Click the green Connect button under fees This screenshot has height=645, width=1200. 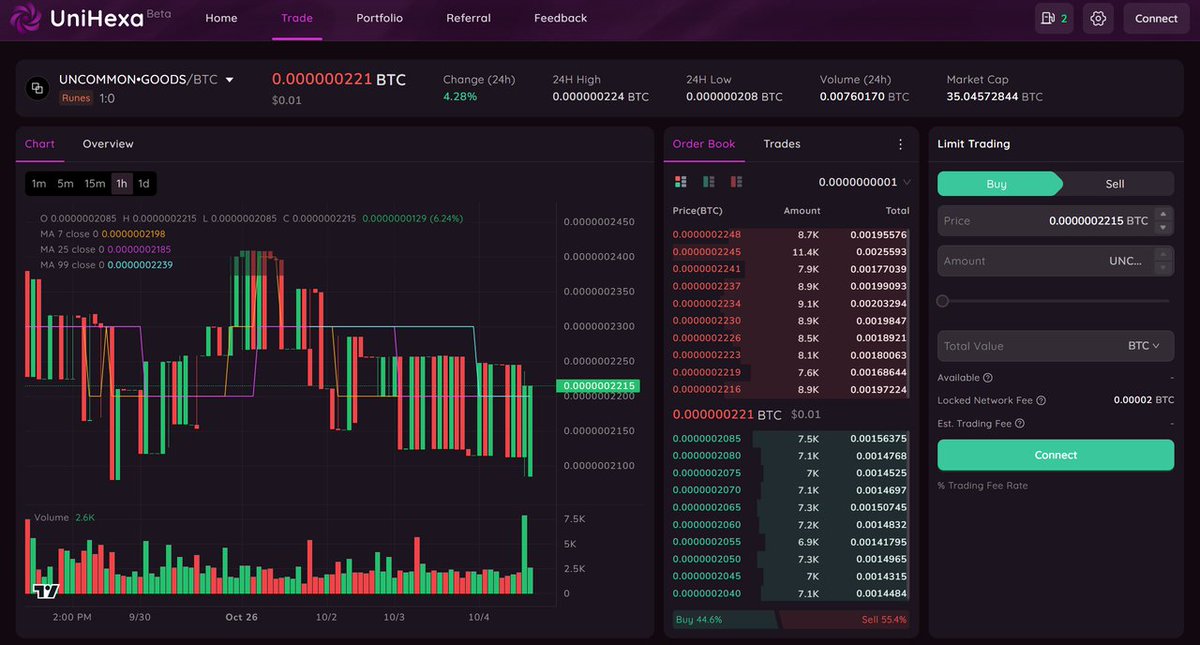(1056, 455)
